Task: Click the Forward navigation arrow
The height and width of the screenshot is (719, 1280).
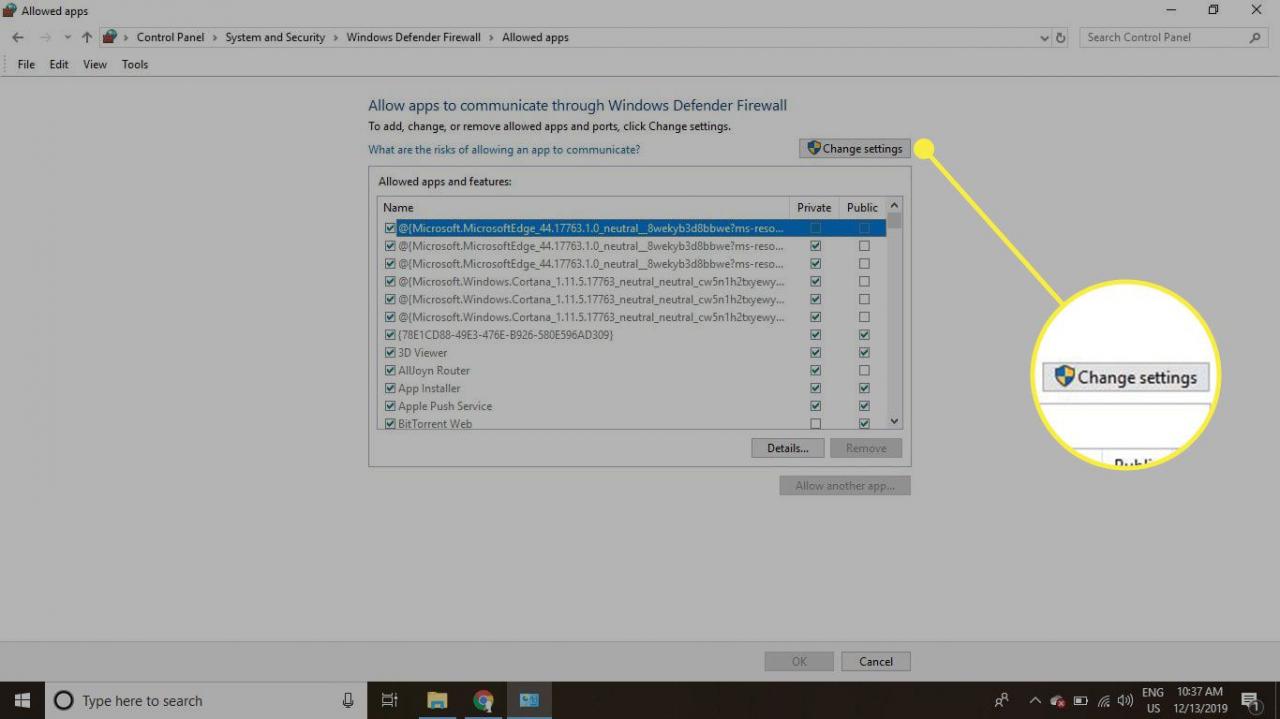Action: pos(45,37)
